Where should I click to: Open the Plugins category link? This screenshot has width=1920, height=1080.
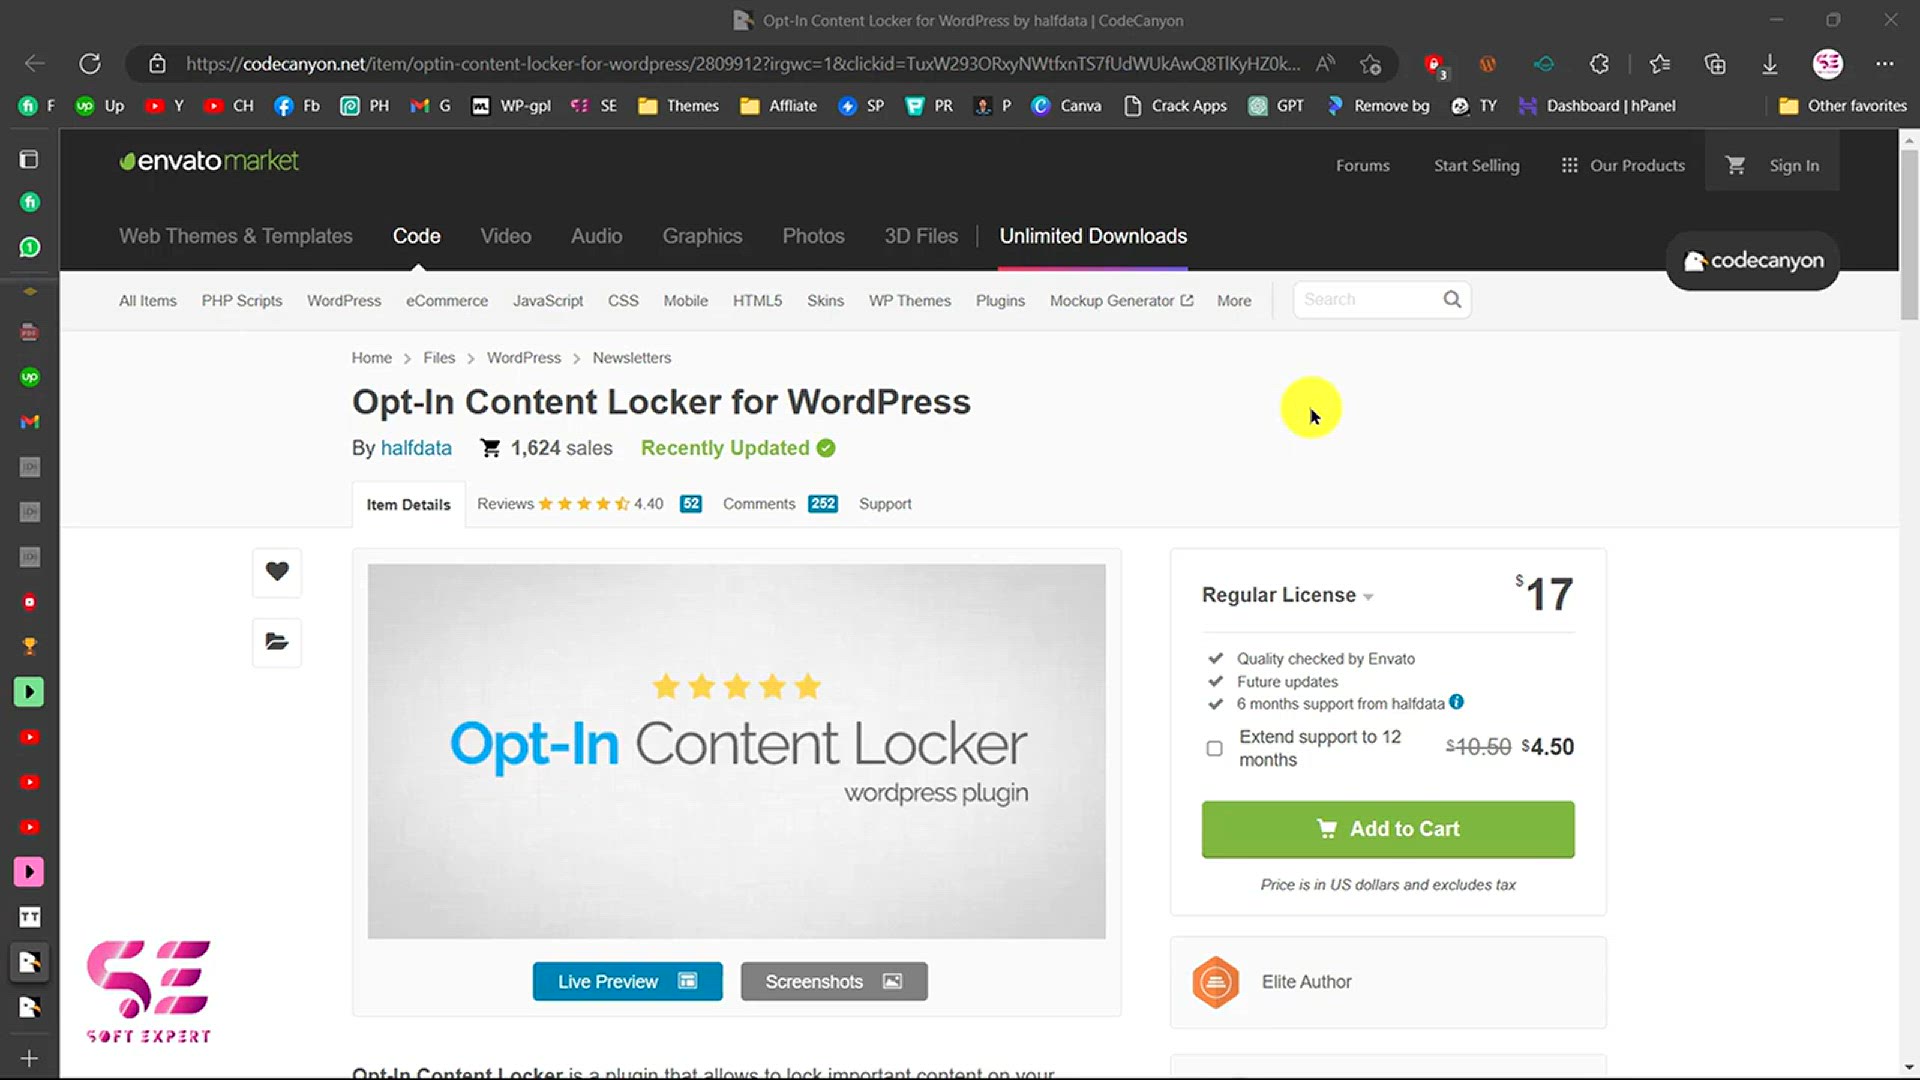point(1000,300)
